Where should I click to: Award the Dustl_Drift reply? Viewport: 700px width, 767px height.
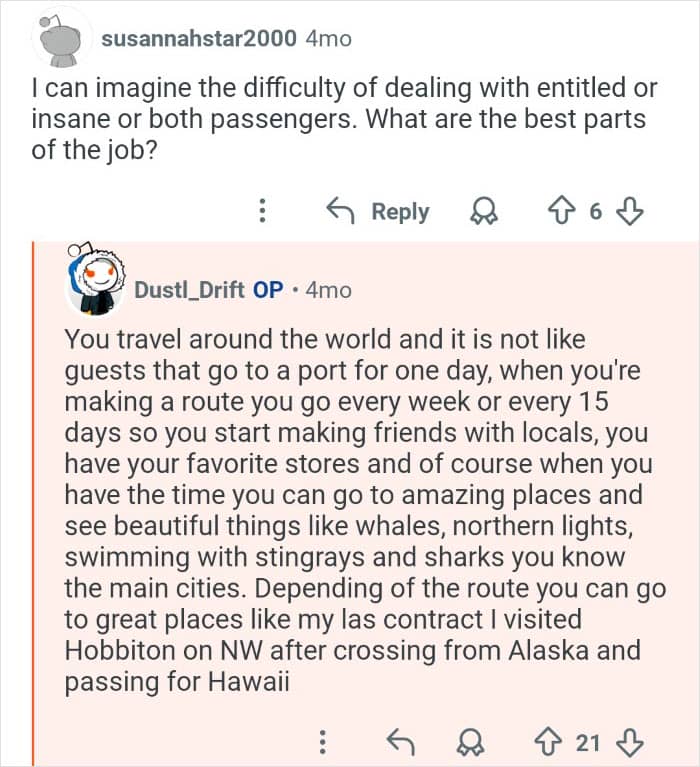[468, 742]
